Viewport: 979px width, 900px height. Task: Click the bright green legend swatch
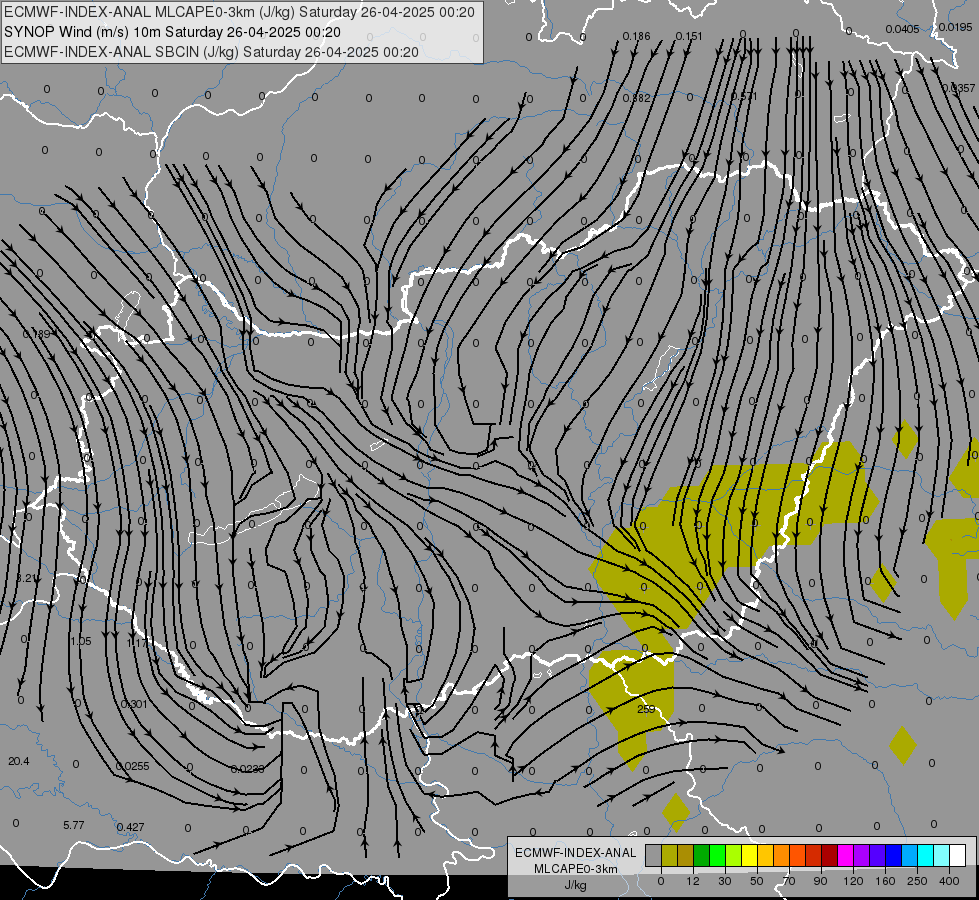click(x=718, y=856)
